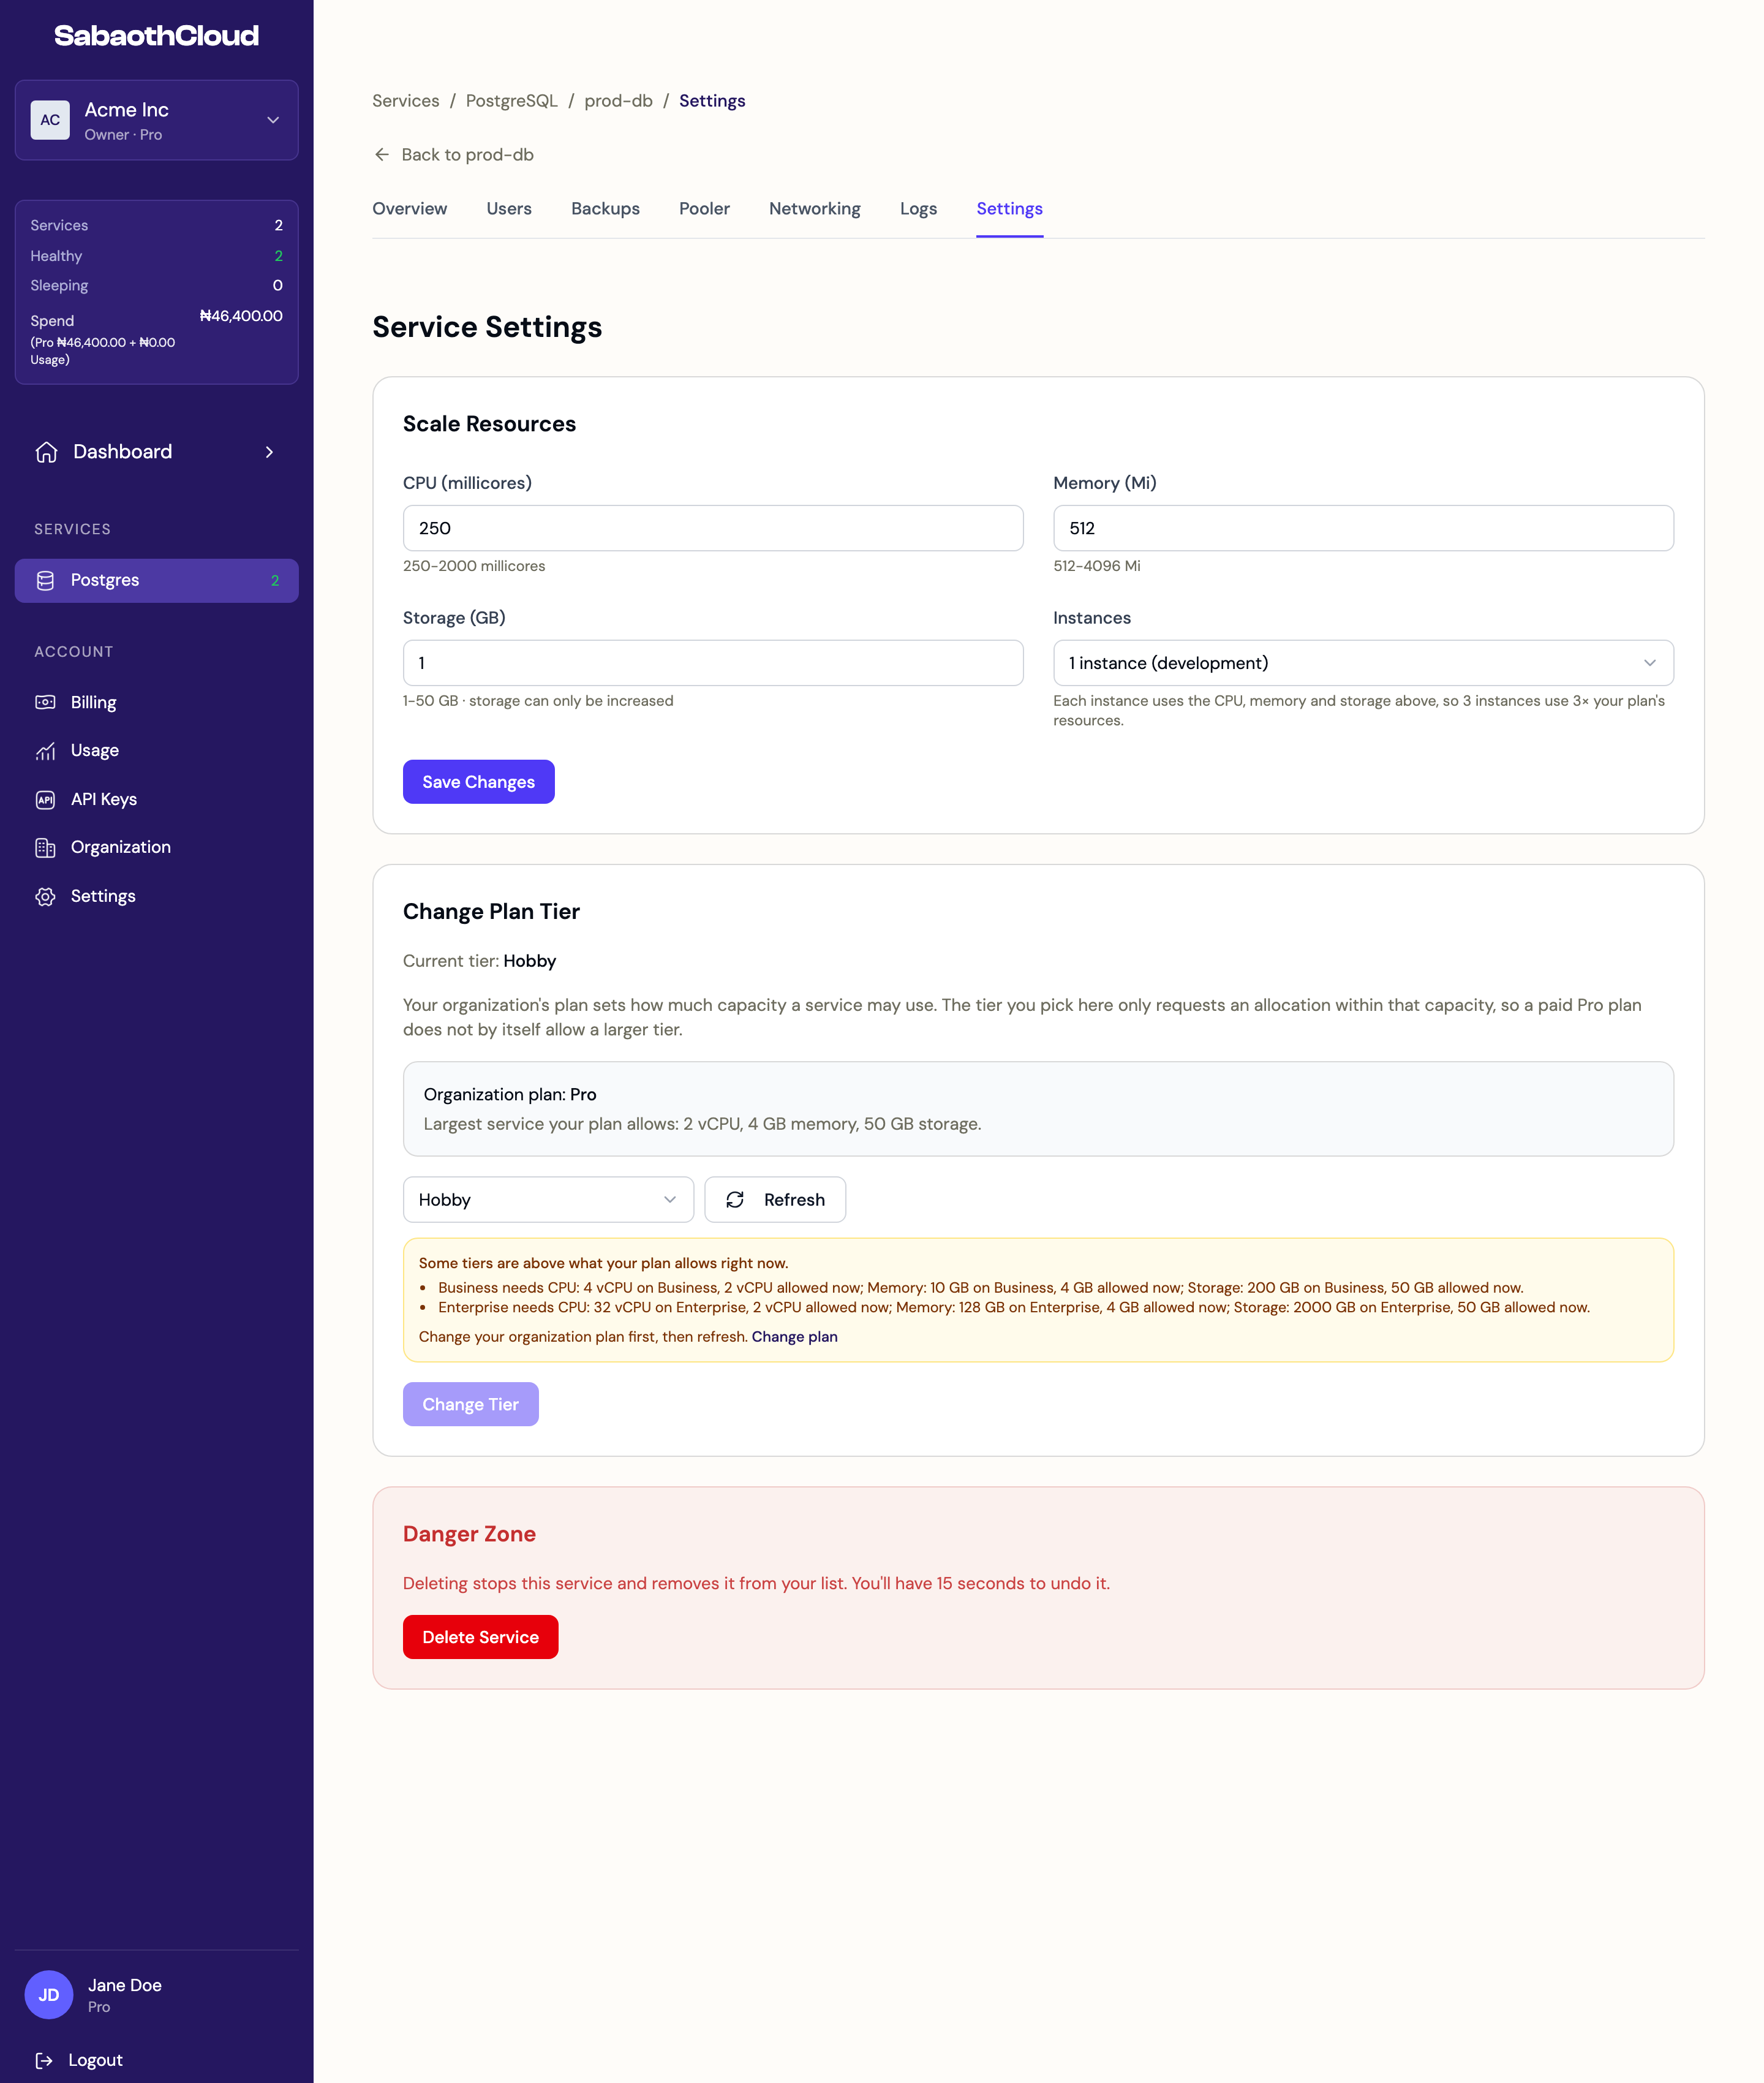
Task: Click Services in the breadcrumb
Action: click(405, 101)
